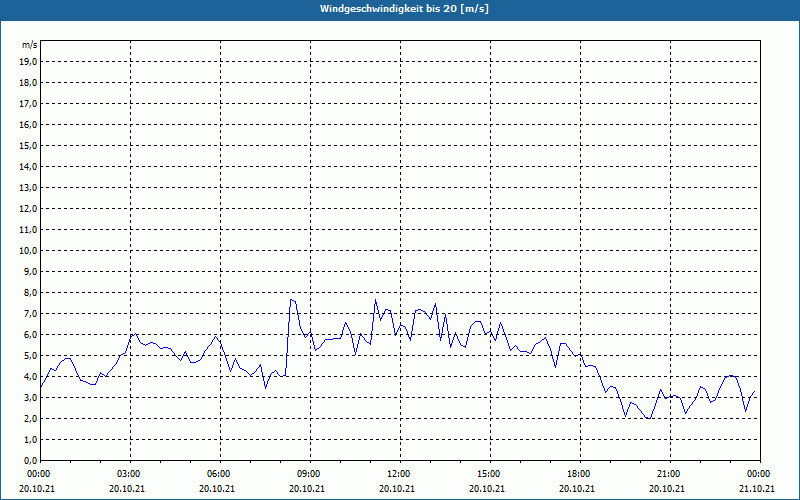Select the 7,0 y-axis value
This screenshot has height=500, width=800.
pyautogui.click(x=30, y=313)
